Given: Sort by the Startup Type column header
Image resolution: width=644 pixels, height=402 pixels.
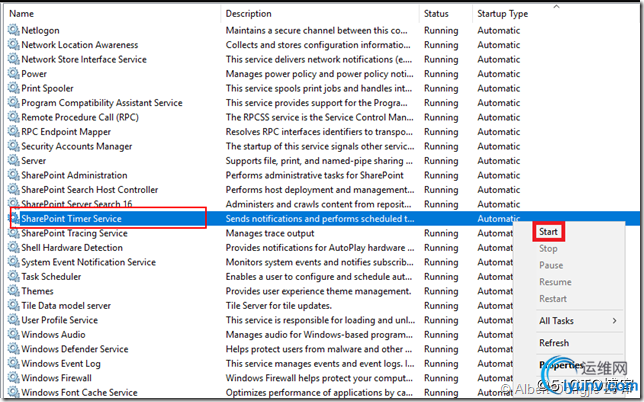Looking at the screenshot, I should pyautogui.click(x=503, y=14).
